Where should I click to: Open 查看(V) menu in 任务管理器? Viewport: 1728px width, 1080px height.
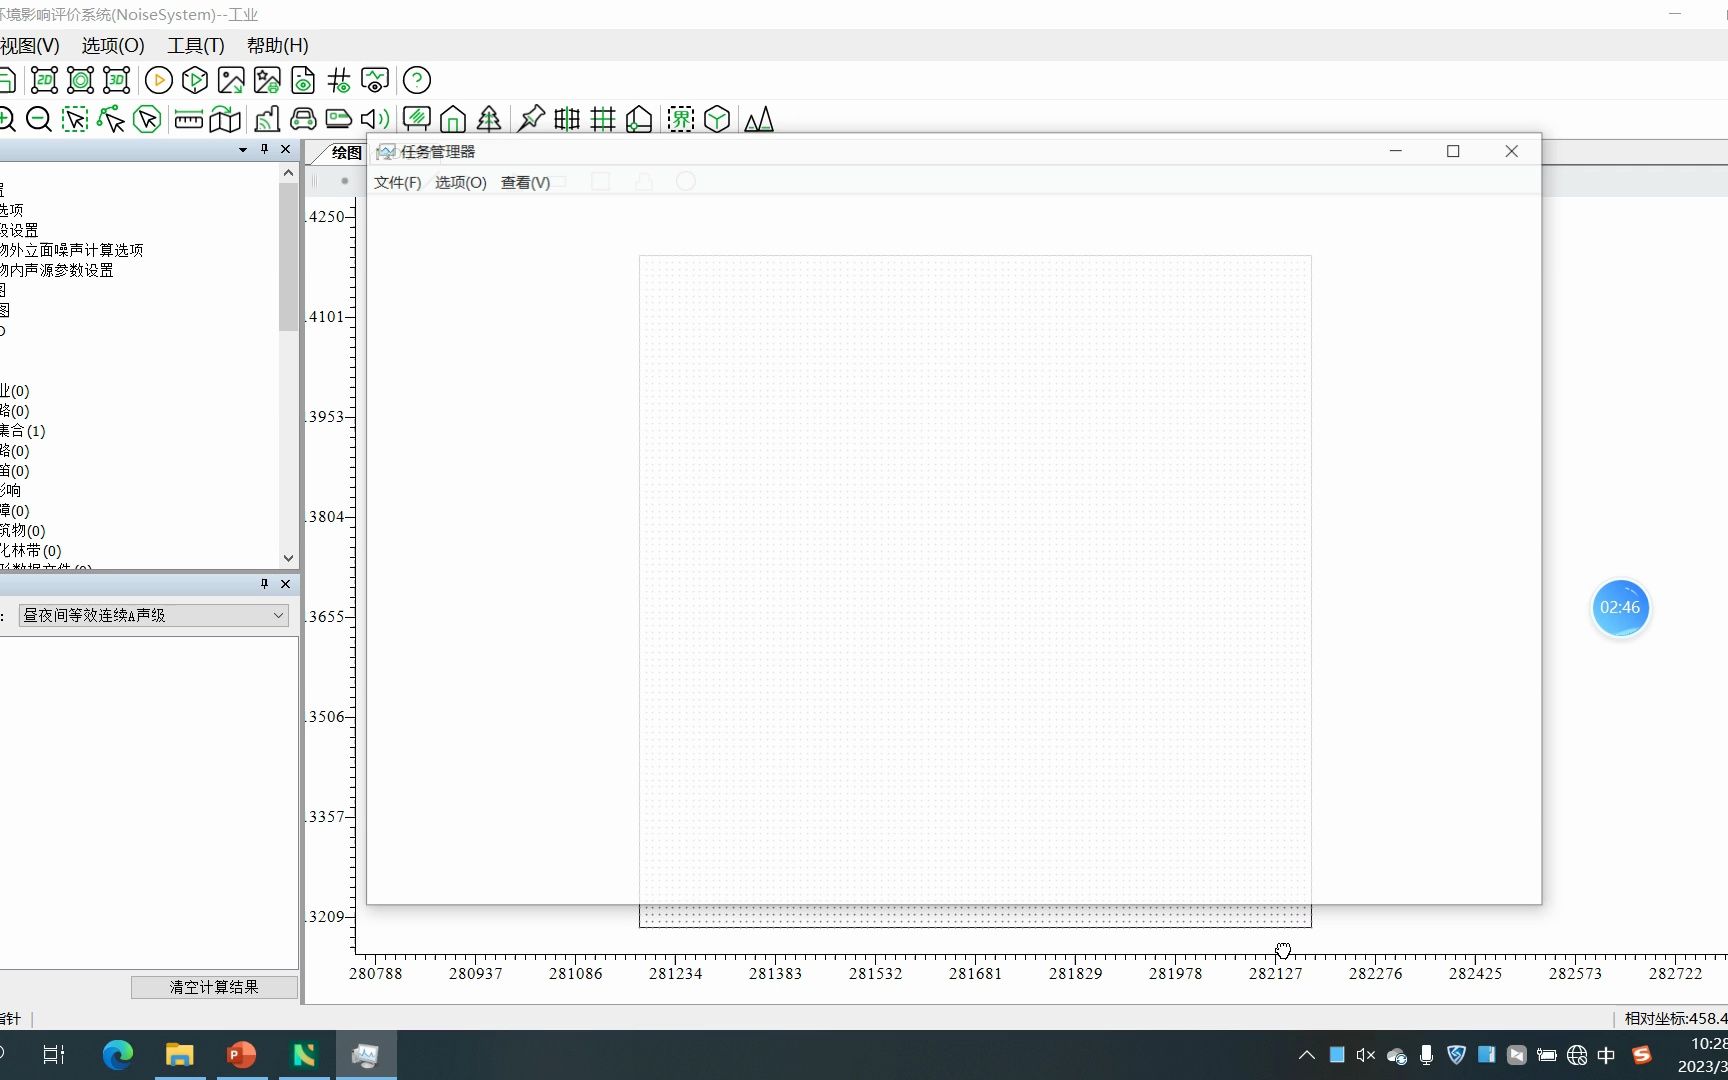(525, 182)
